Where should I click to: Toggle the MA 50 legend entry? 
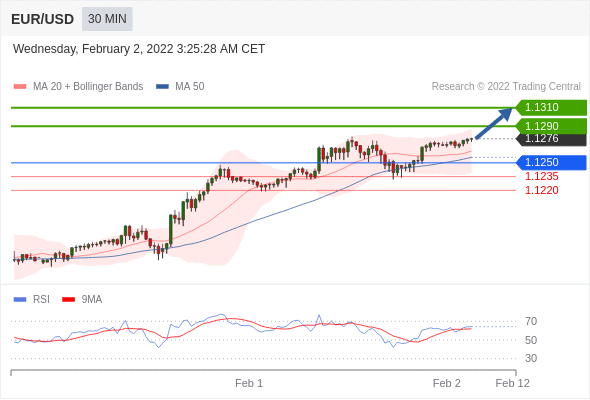180,87
